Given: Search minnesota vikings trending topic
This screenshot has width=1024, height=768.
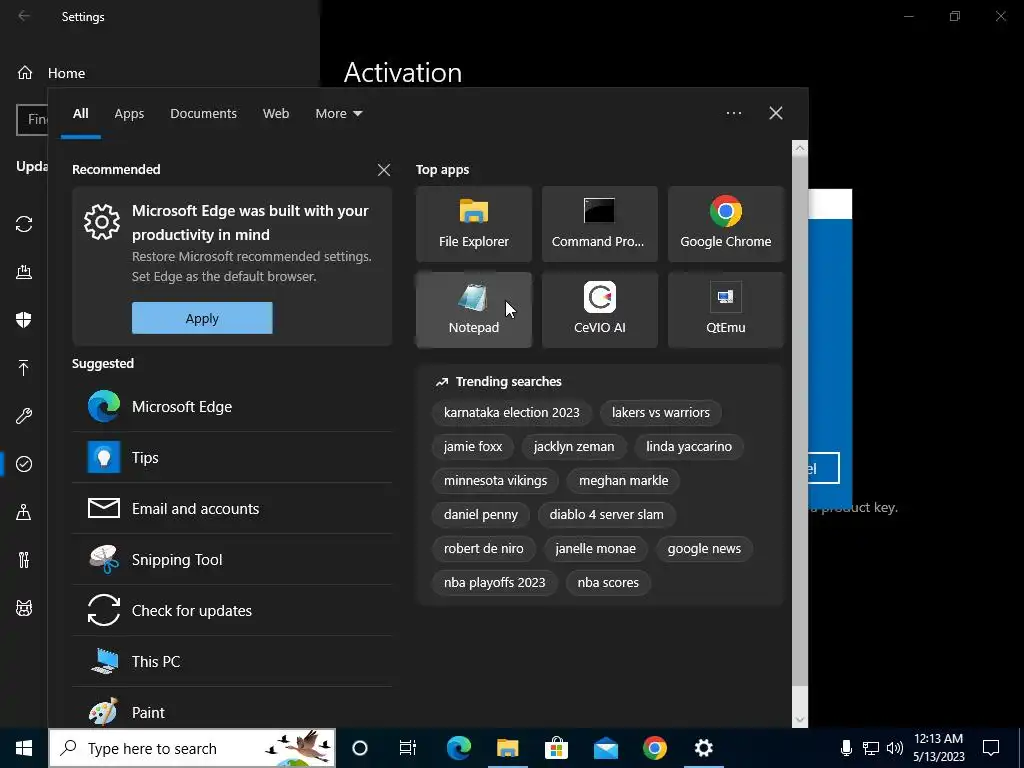Looking at the screenshot, I should click(x=496, y=481).
